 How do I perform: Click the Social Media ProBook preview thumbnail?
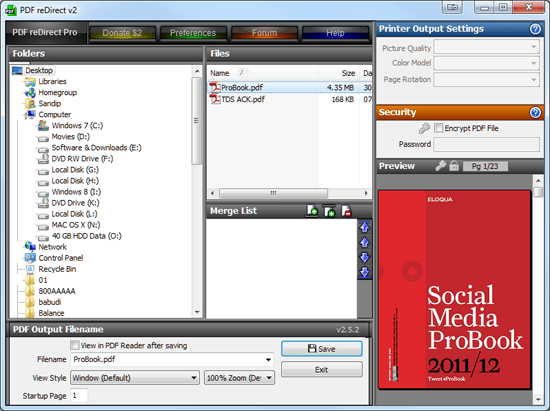(455, 290)
